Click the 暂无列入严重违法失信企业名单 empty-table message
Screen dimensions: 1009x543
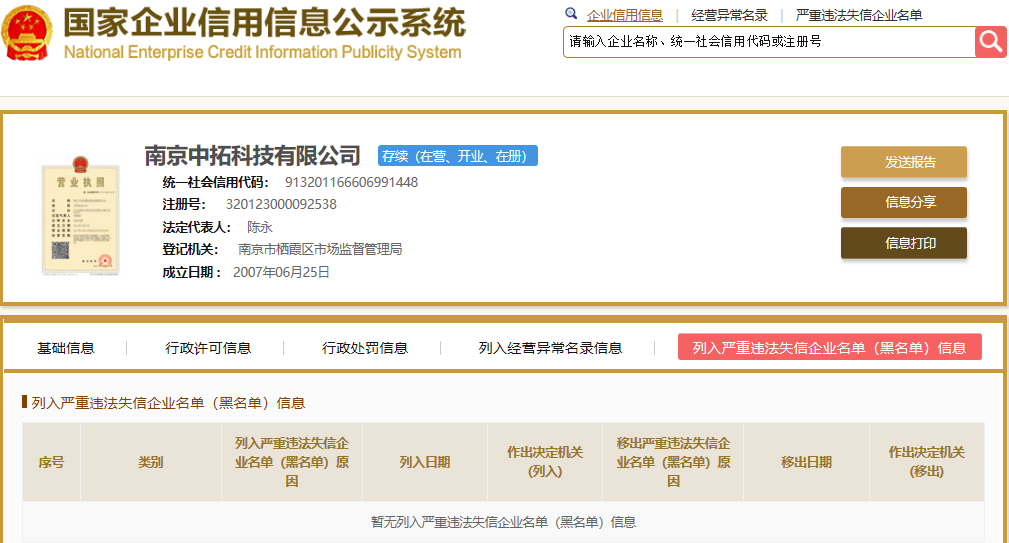tap(503, 522)
